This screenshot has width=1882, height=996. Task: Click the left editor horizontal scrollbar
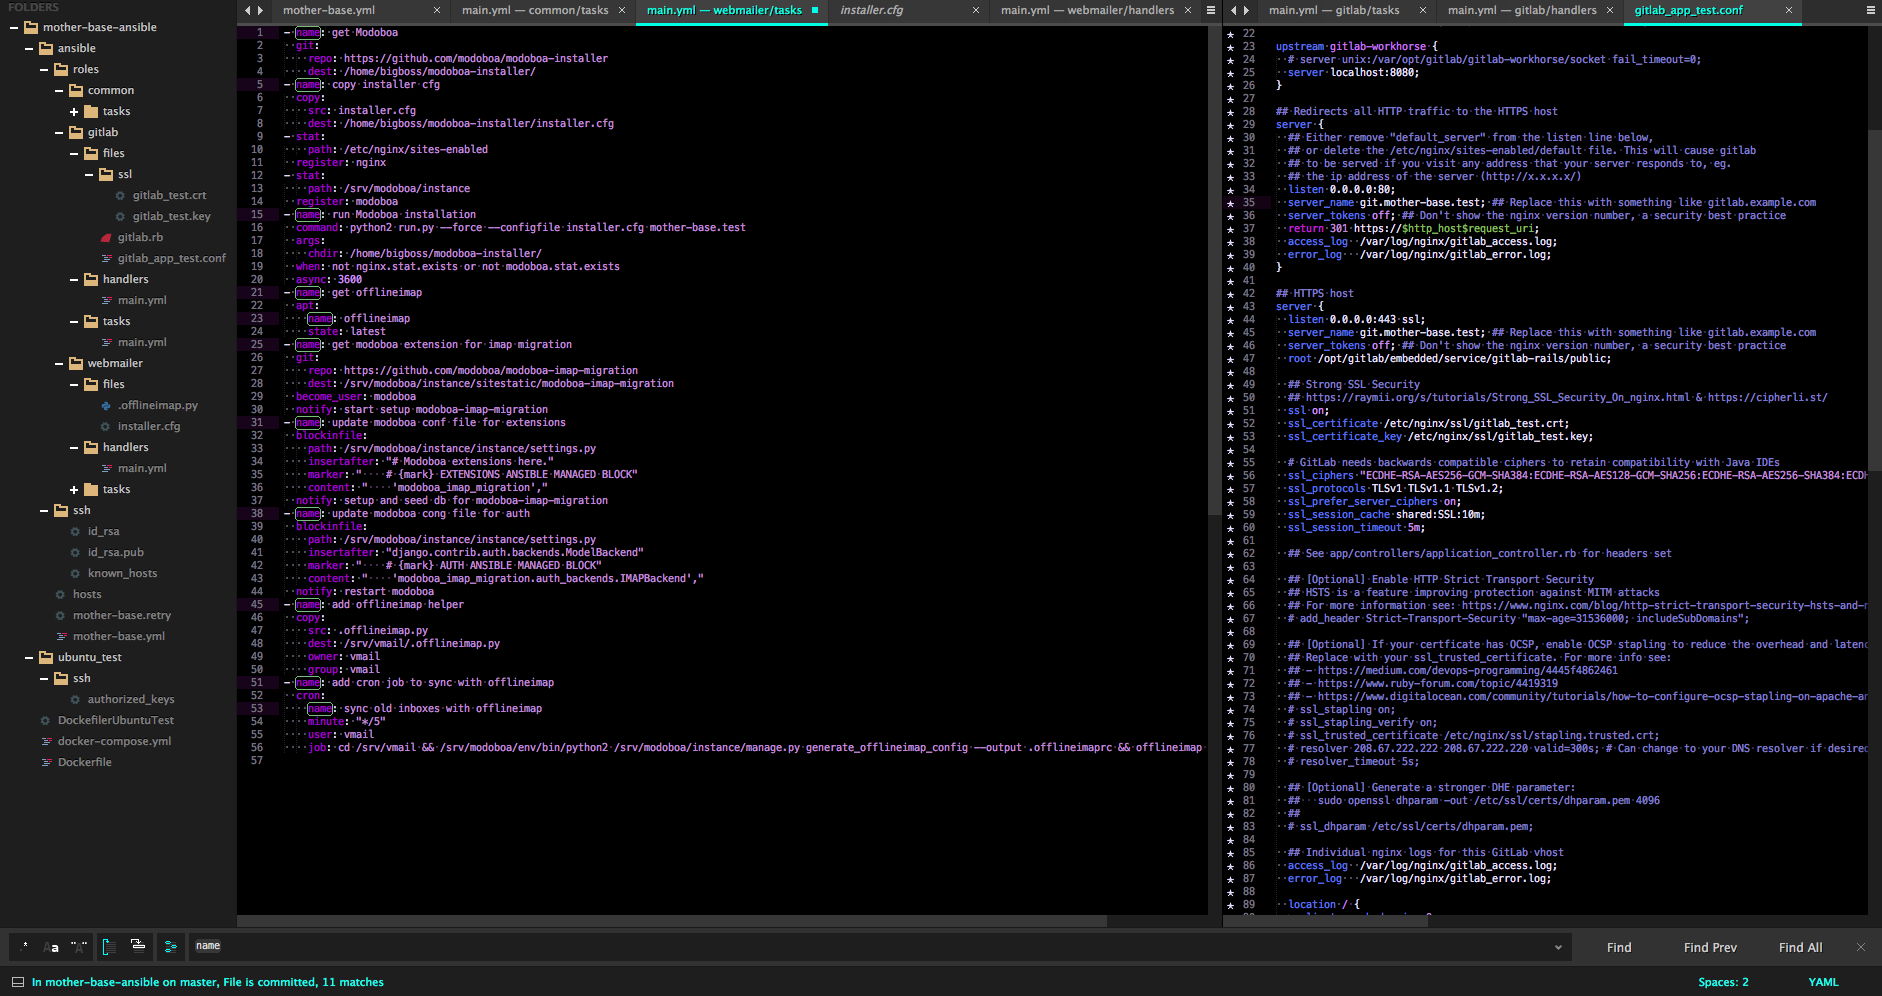coord(672,921)
